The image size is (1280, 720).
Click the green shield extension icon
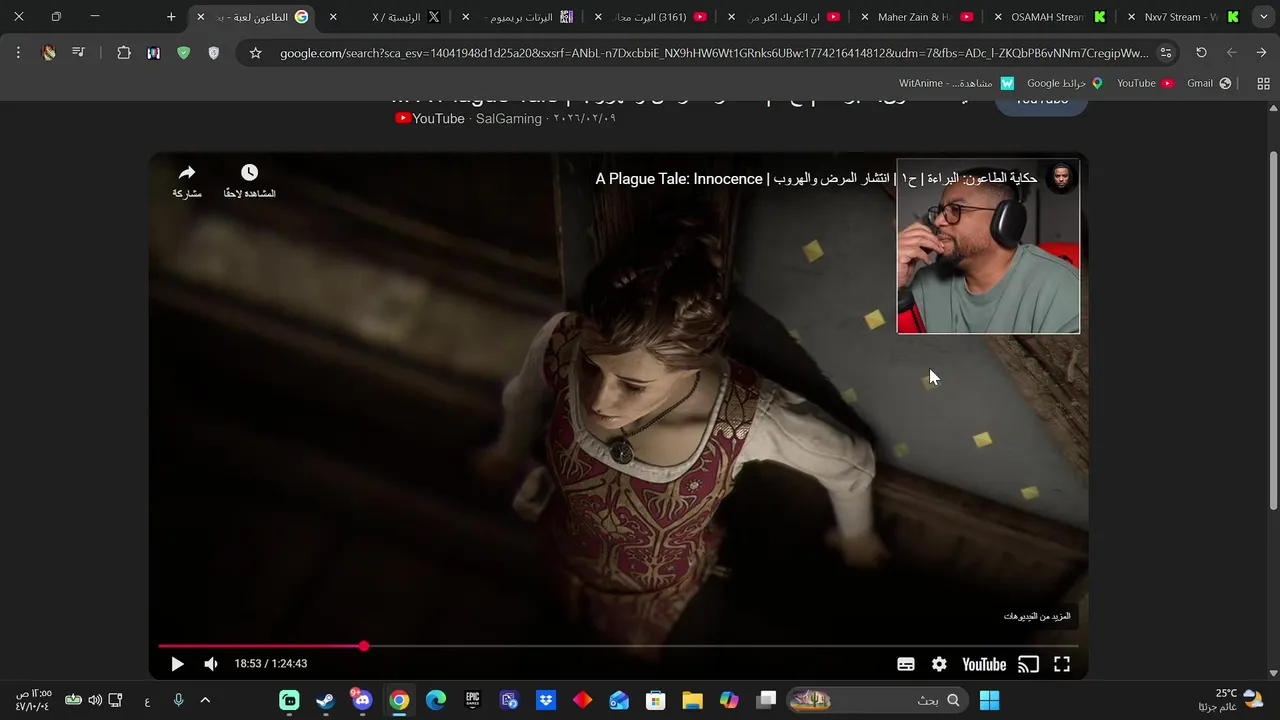pos(183,53)
